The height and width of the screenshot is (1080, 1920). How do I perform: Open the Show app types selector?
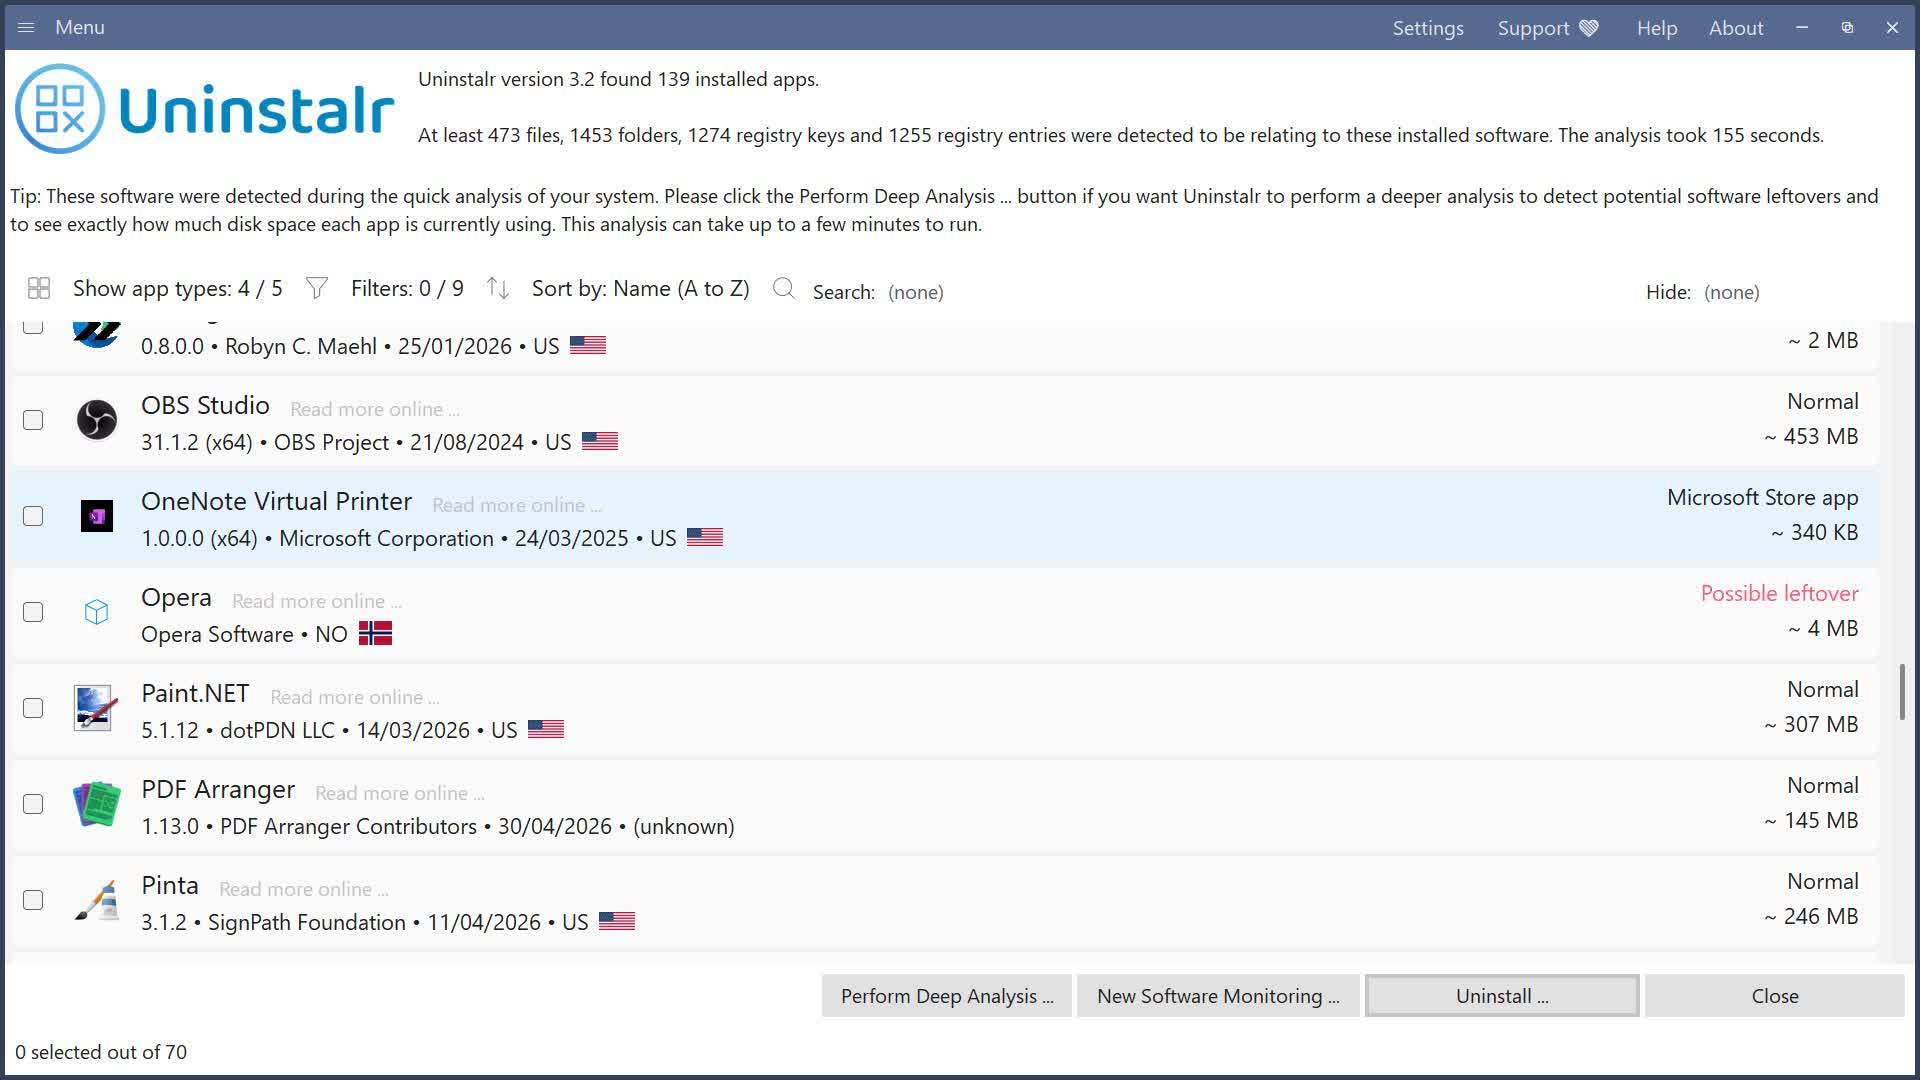point(178,289)
